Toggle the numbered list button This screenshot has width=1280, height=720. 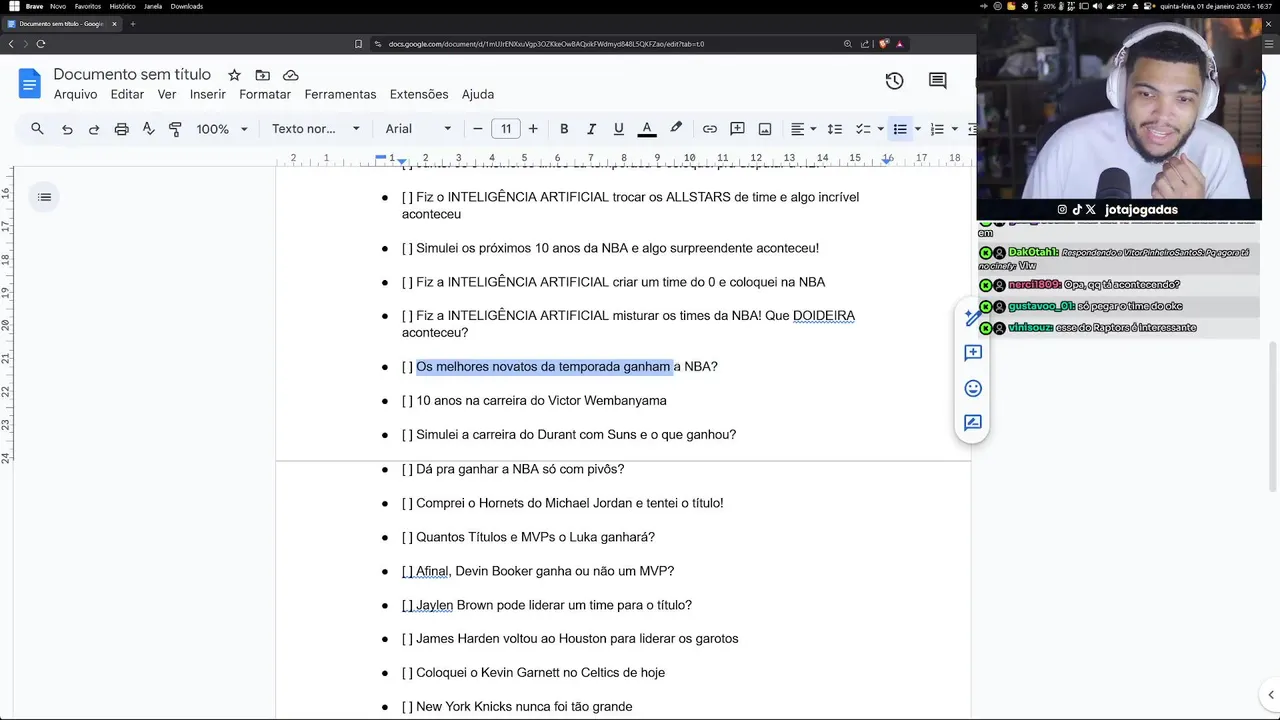(937, 129)
